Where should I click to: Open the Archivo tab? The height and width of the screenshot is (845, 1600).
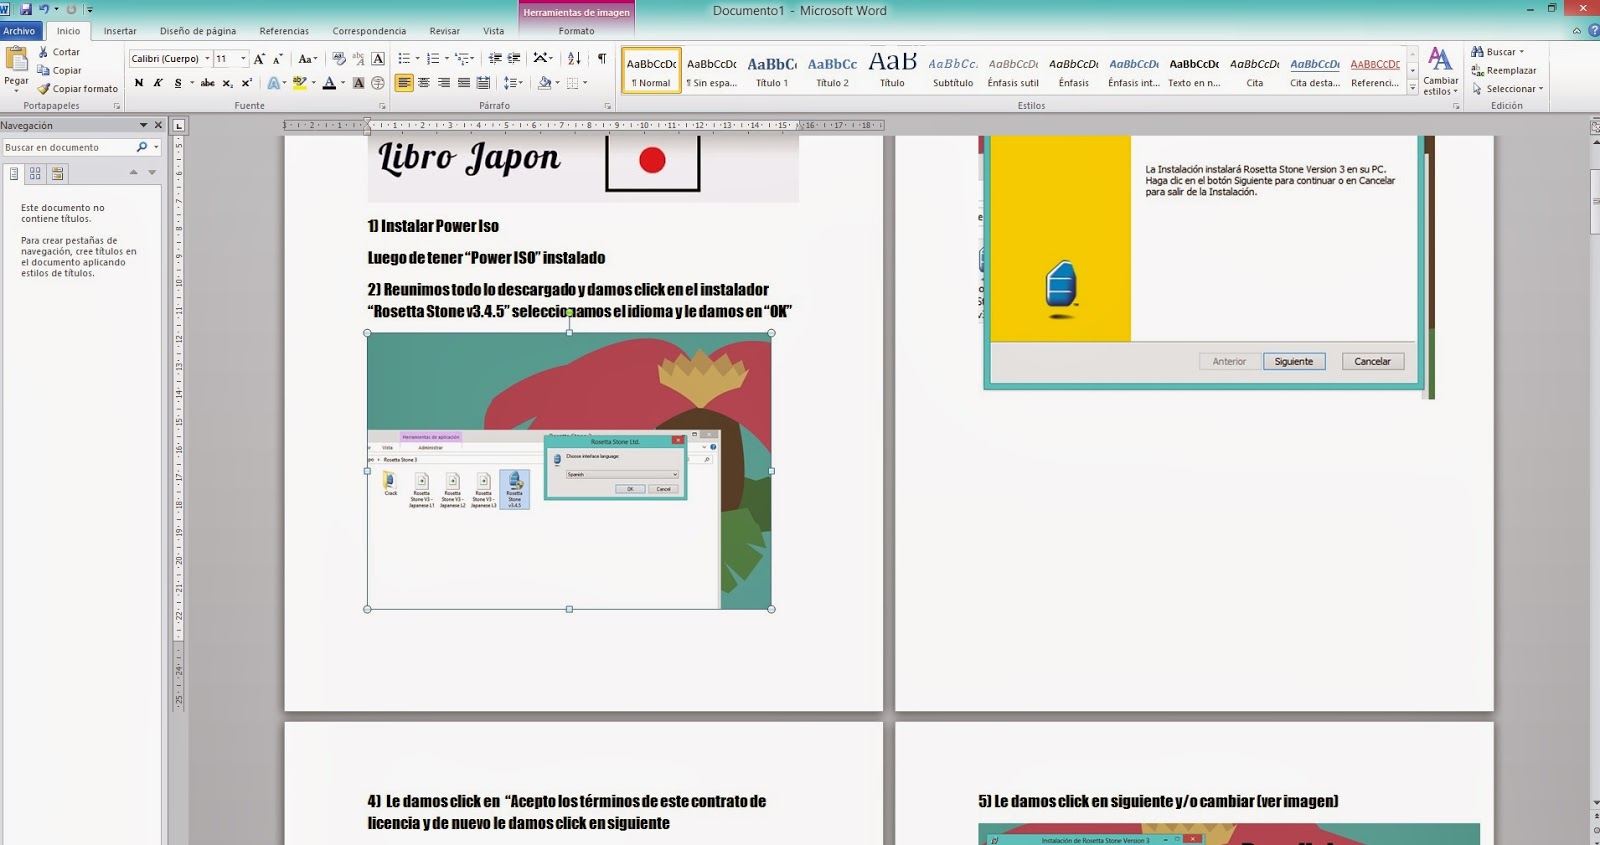pos(19,31)
